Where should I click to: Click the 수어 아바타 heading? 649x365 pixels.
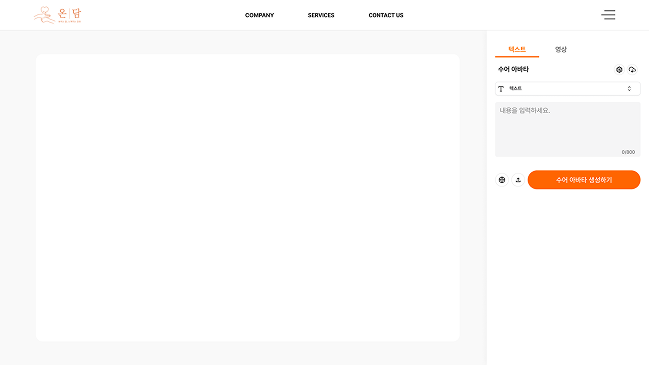coord(513,70)
